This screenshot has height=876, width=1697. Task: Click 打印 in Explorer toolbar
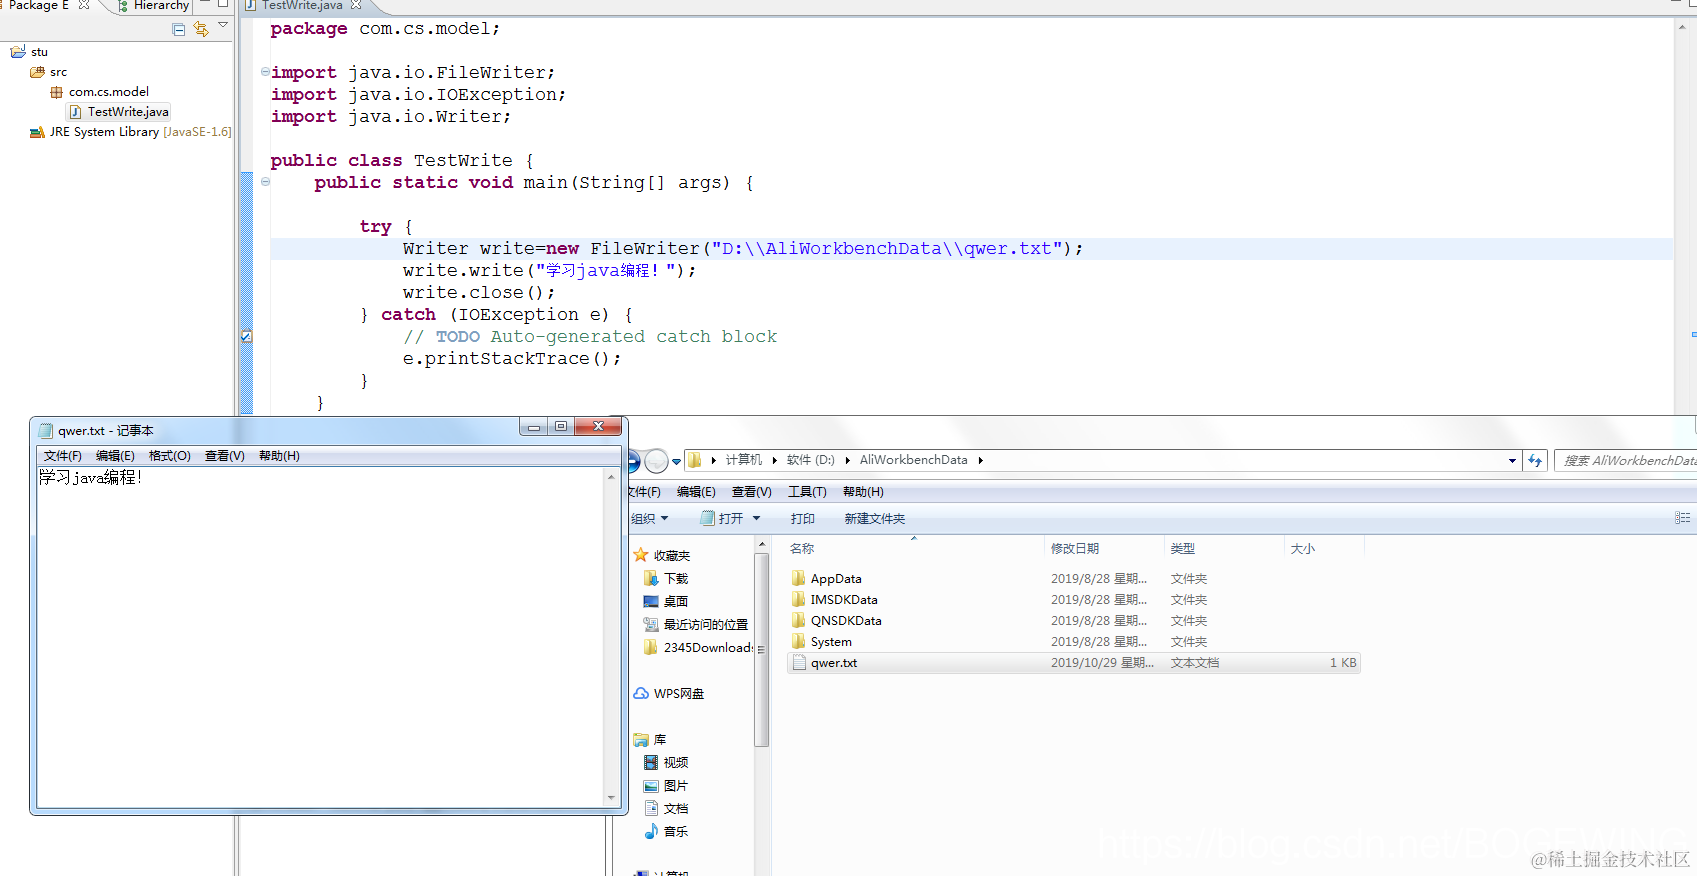[802, 519]
